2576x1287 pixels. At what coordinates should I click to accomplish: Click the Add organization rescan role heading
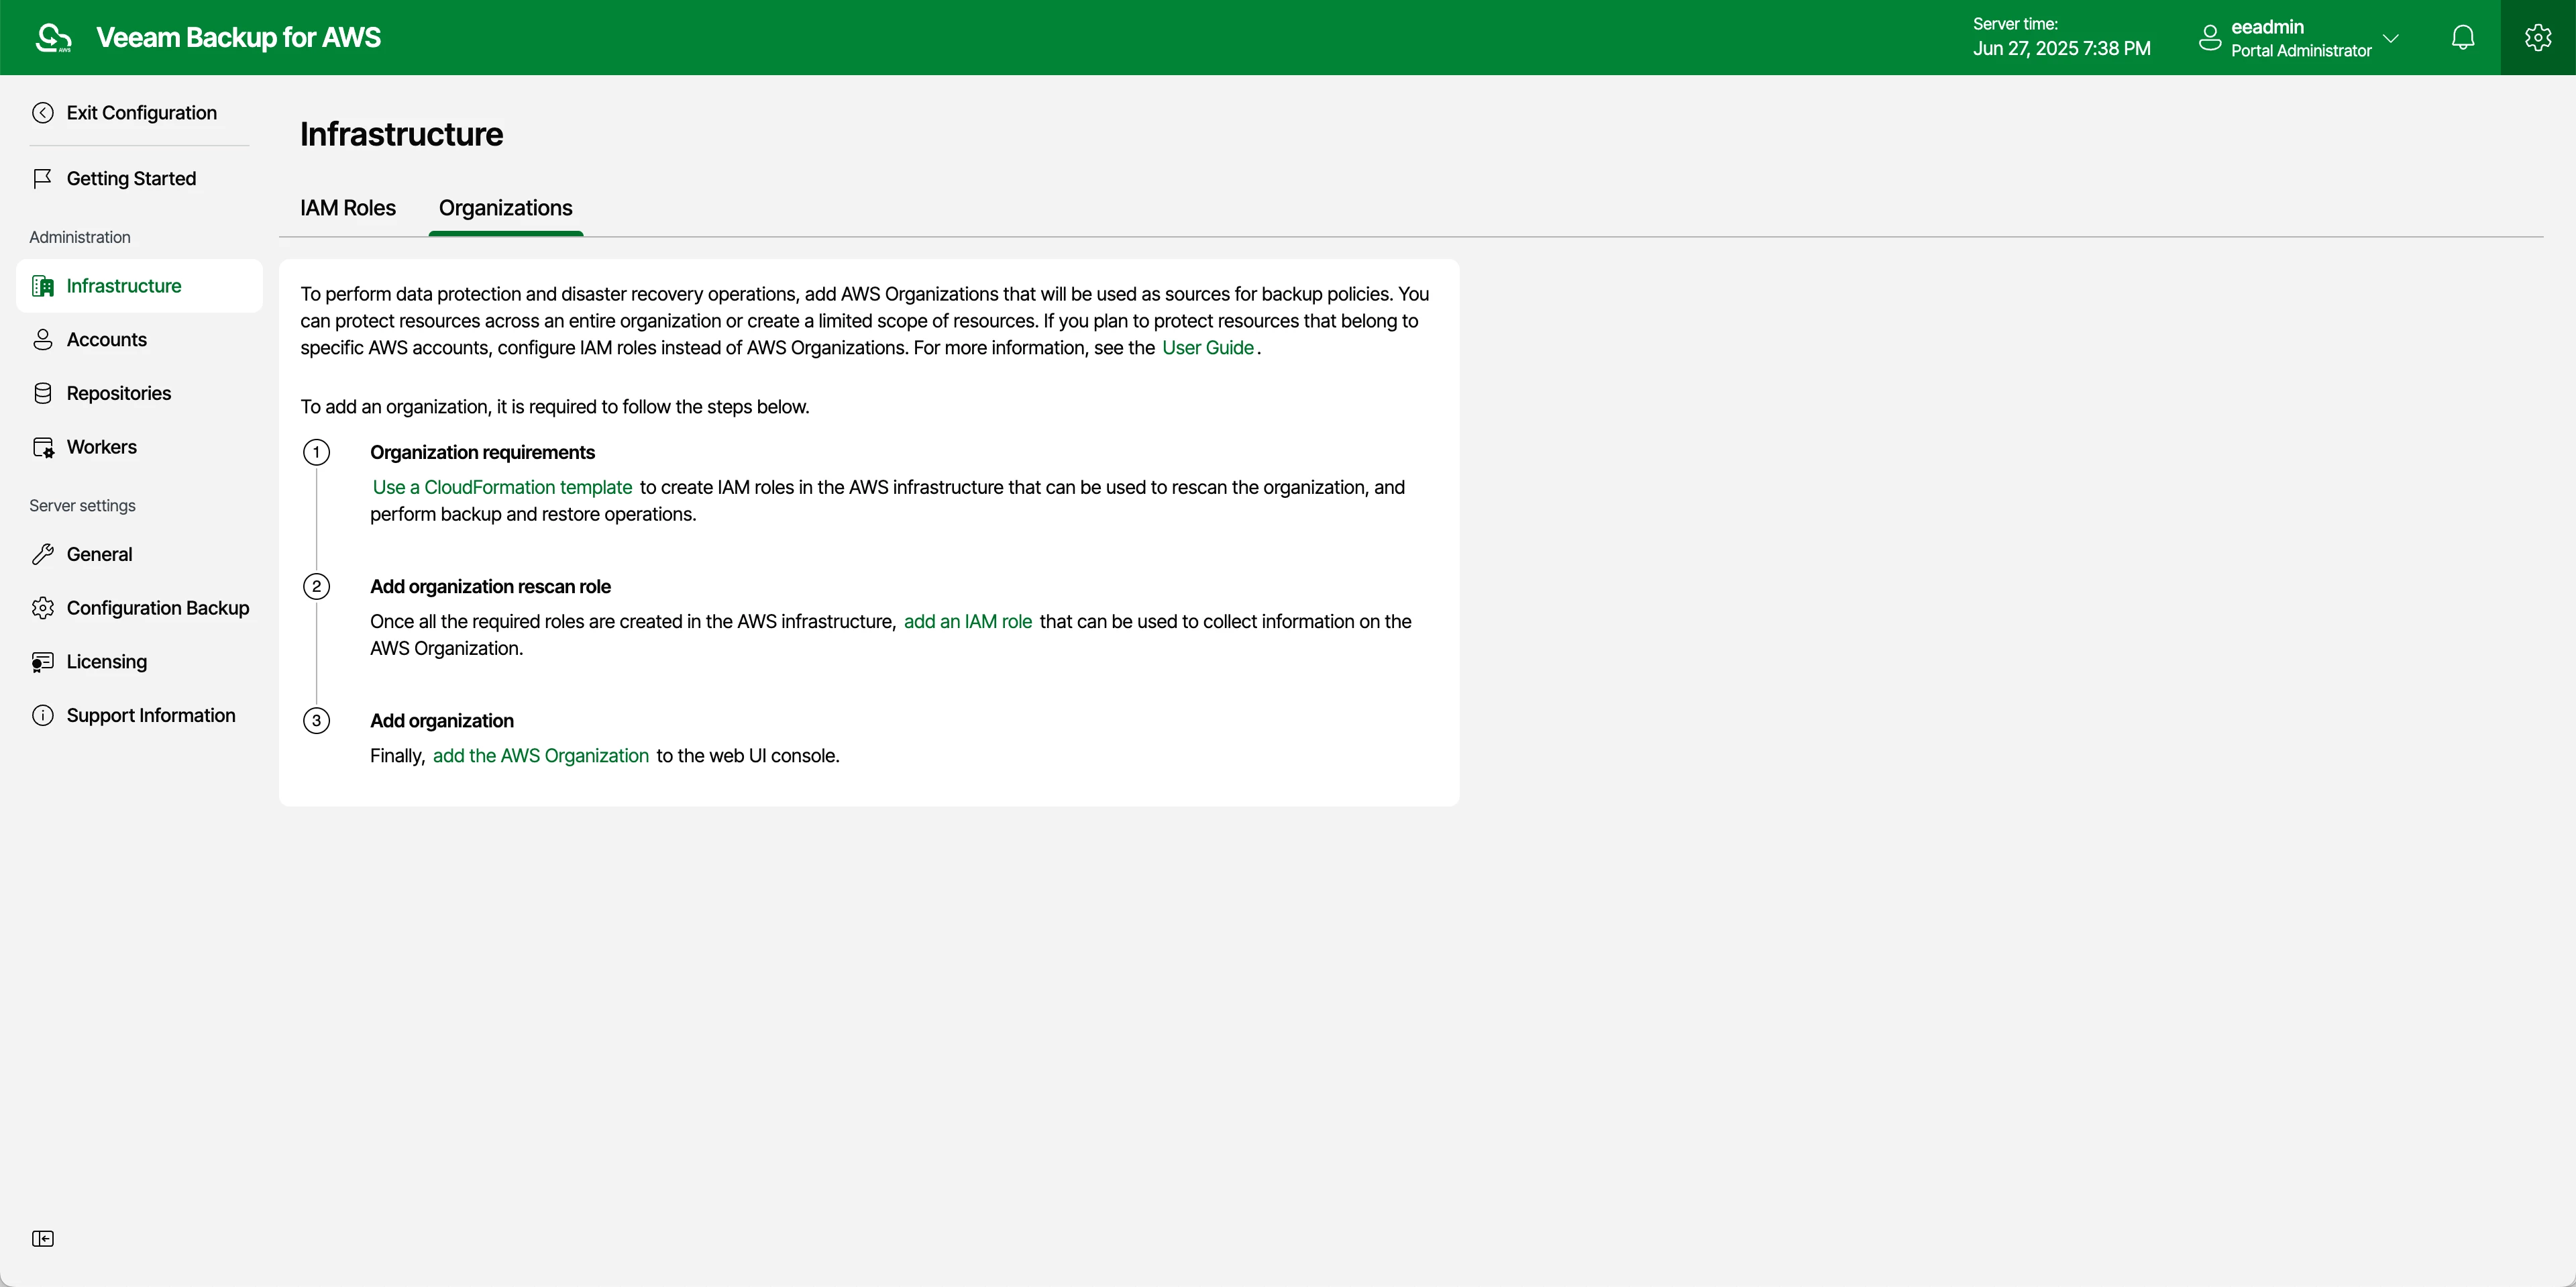pyautogui.click(x=490, y=586)
